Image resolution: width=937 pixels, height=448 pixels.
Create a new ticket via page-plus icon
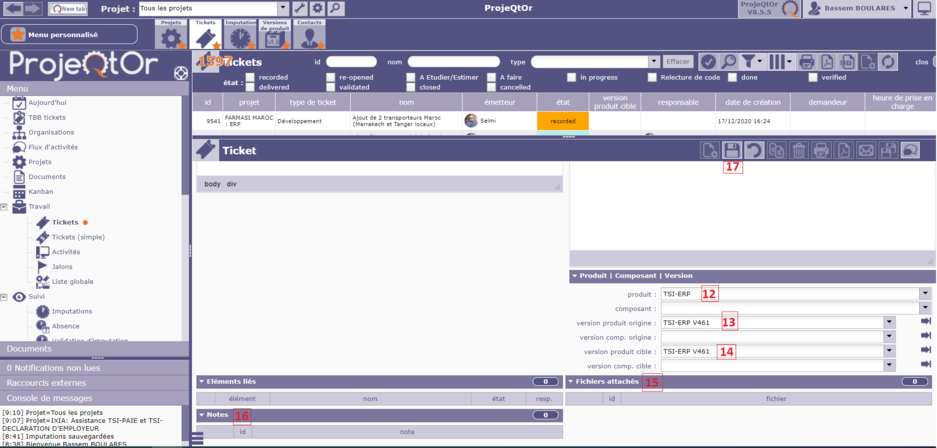(709, 151)
